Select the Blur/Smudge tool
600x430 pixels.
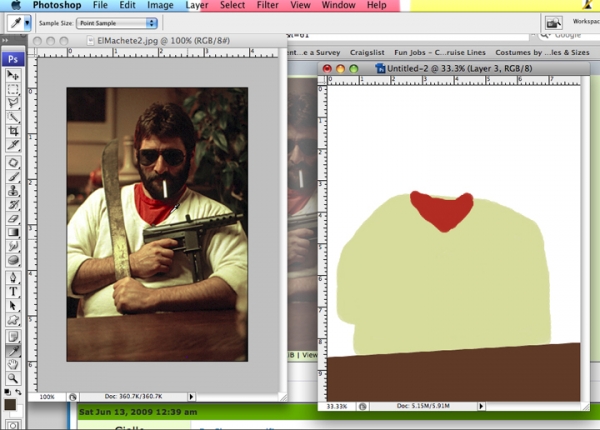coord(13,246)
